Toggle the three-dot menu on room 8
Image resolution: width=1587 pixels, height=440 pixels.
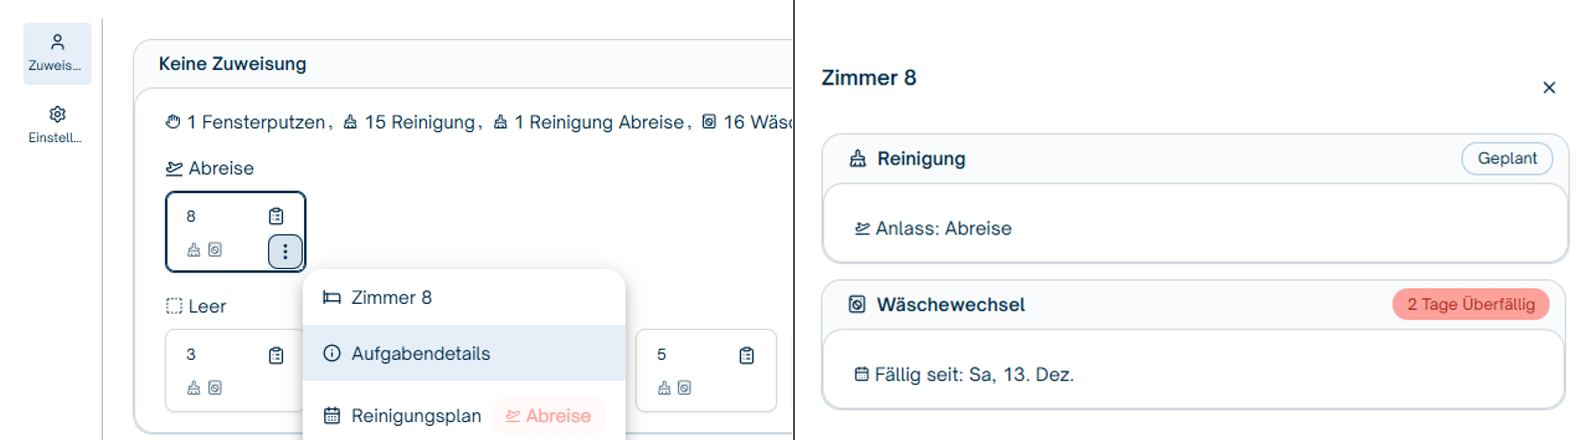click(285, 251)
